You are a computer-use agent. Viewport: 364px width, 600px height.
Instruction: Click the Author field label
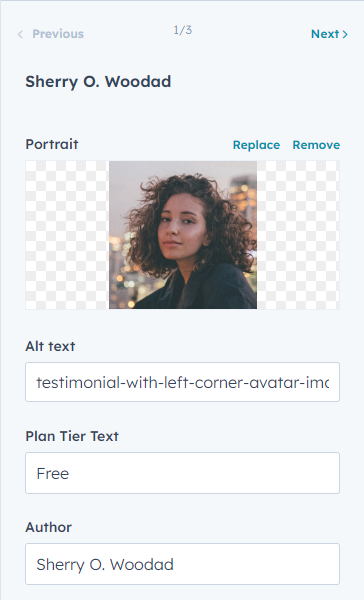[48, 527]
